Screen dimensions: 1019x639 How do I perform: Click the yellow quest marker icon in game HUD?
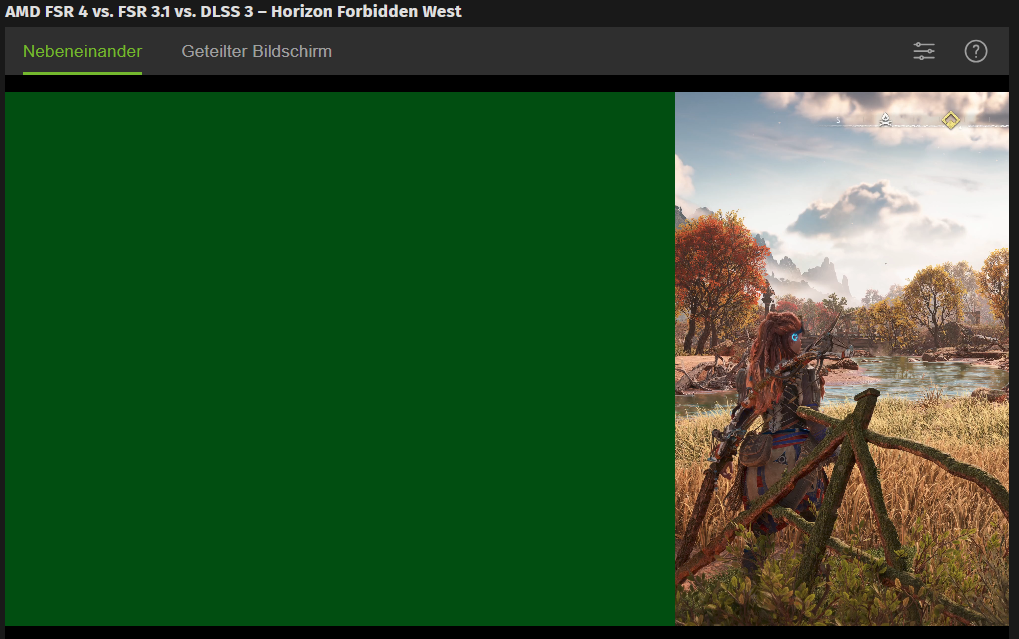pos(951,120)
